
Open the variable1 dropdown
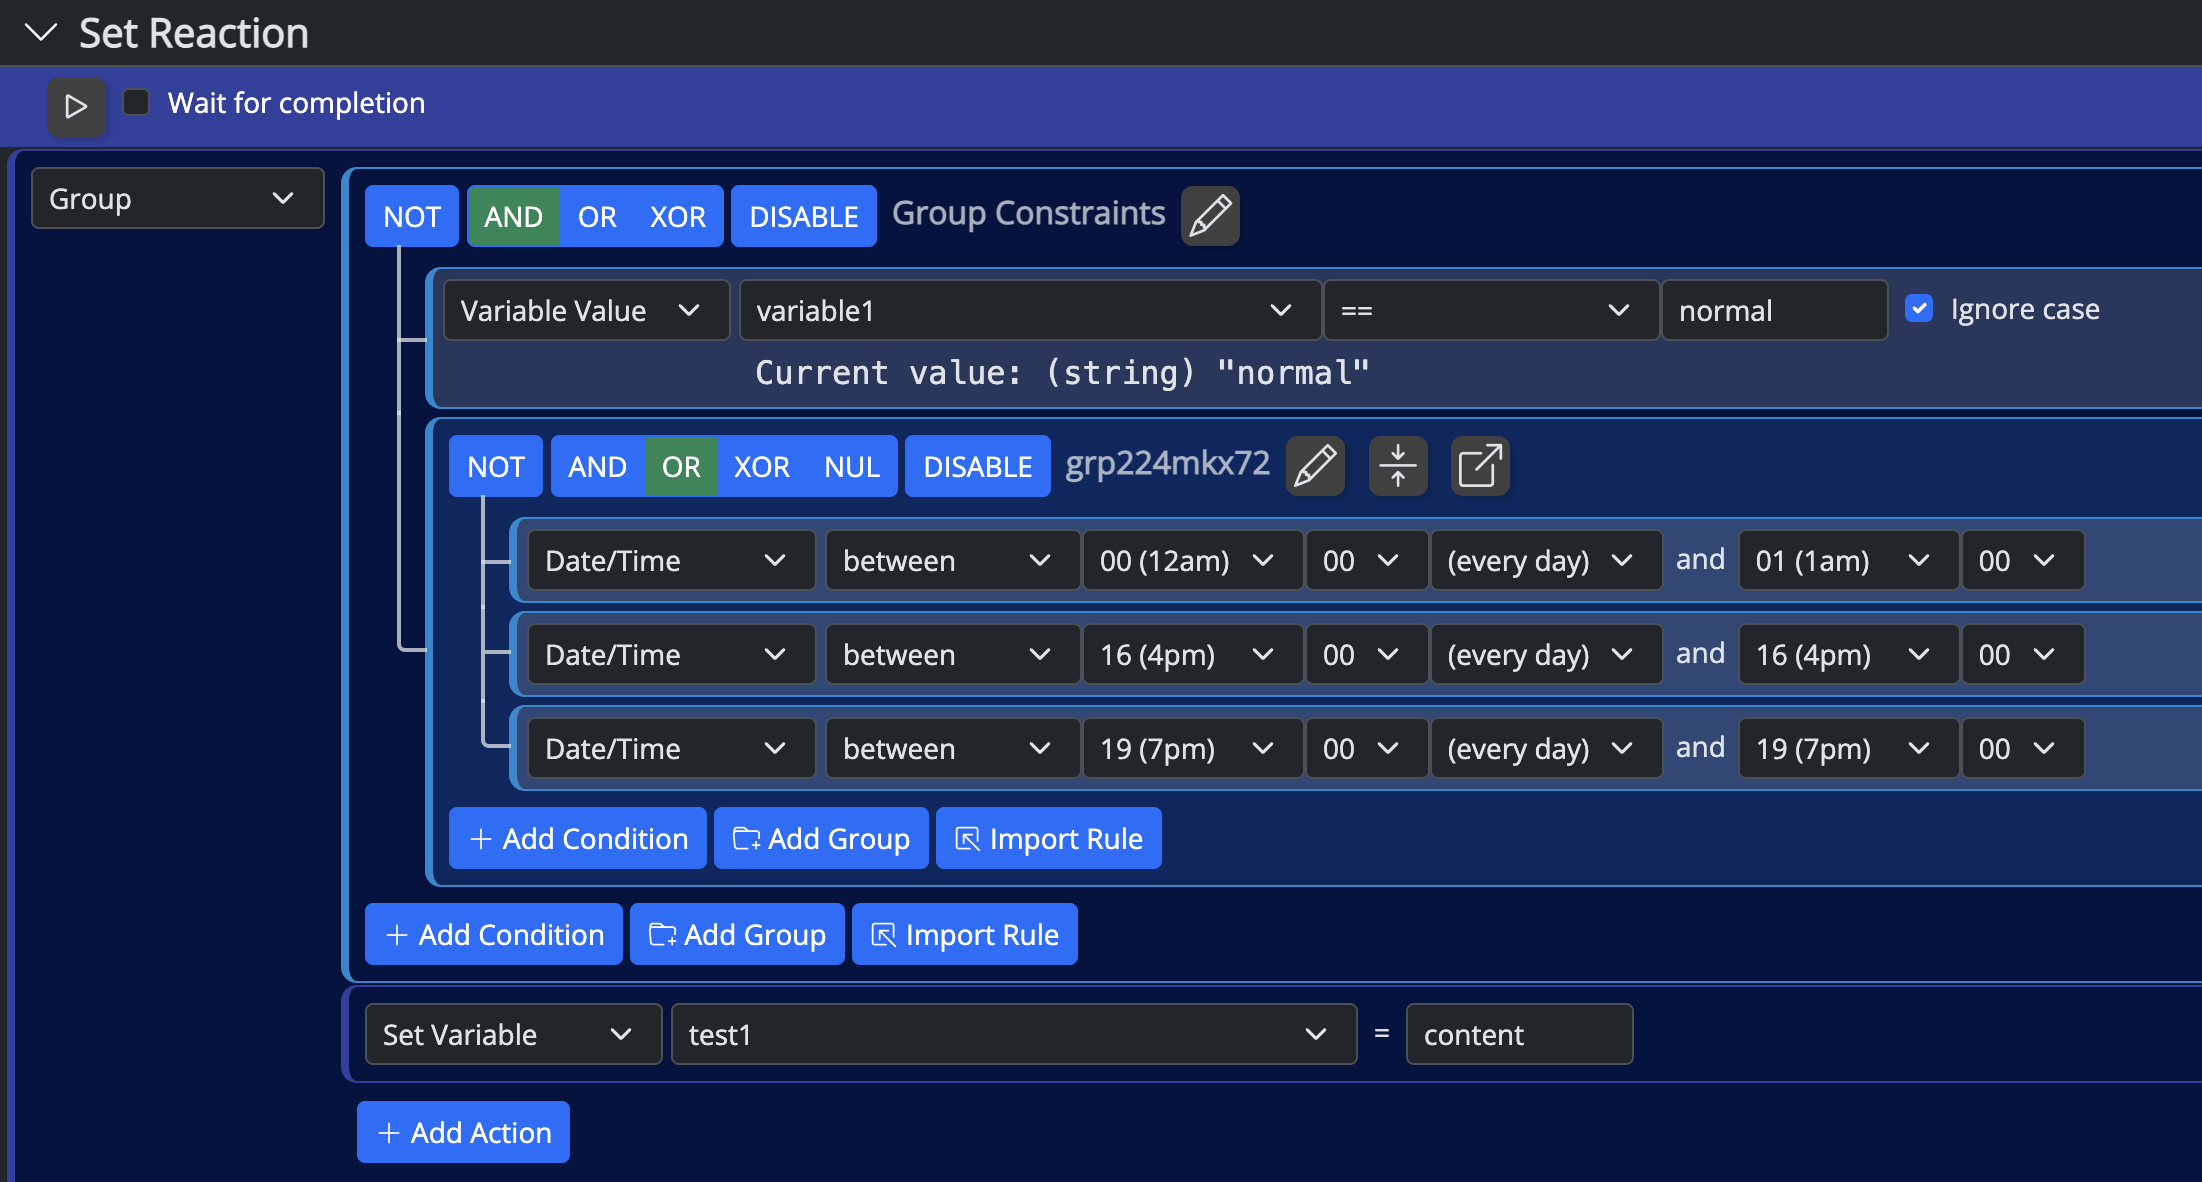[x=1029, y=311]
